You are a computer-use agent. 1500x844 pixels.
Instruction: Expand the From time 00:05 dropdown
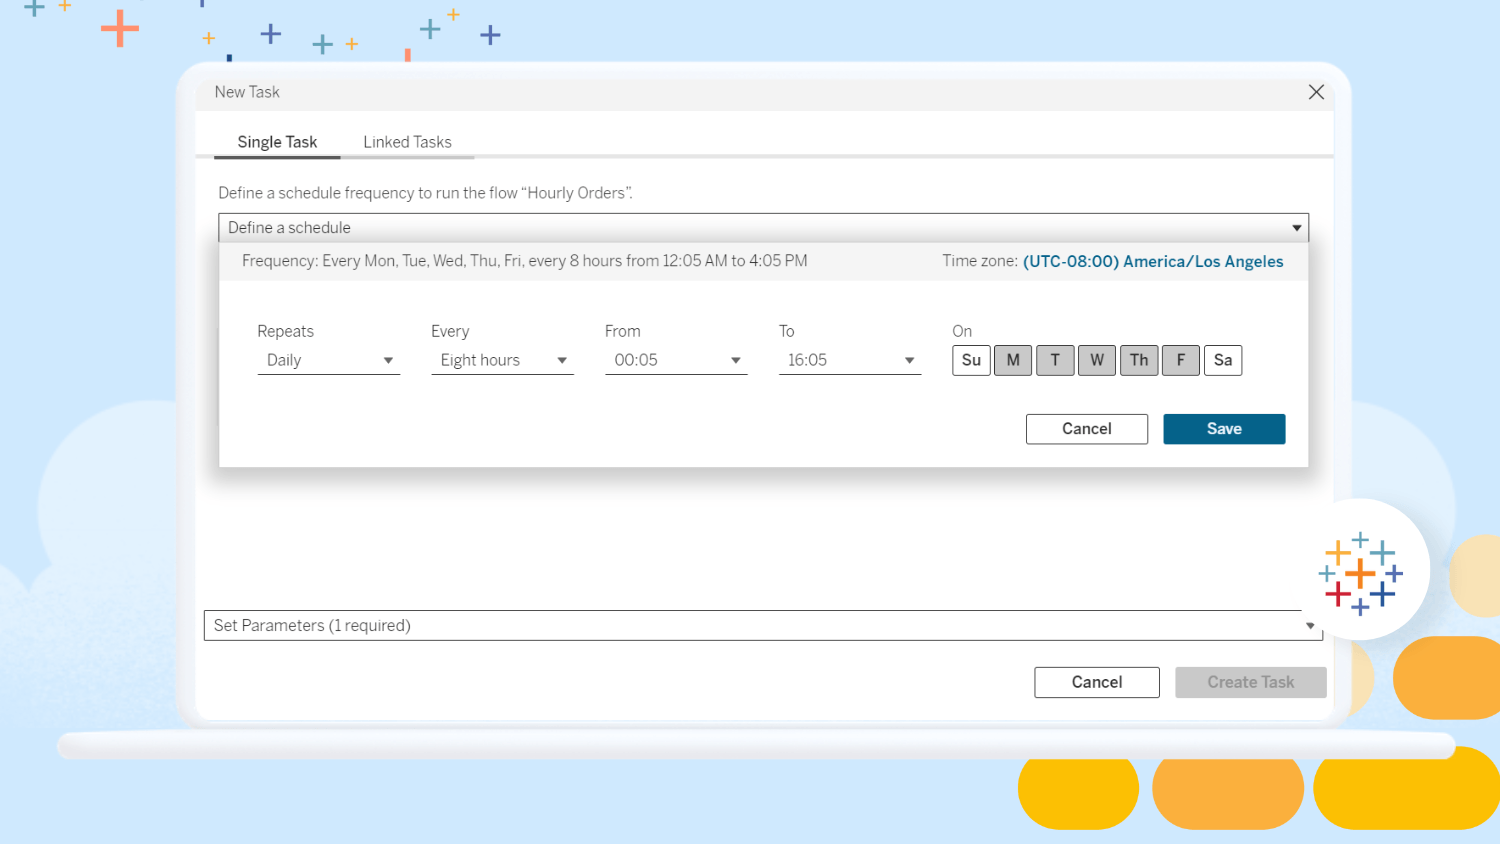pos(676,360)
